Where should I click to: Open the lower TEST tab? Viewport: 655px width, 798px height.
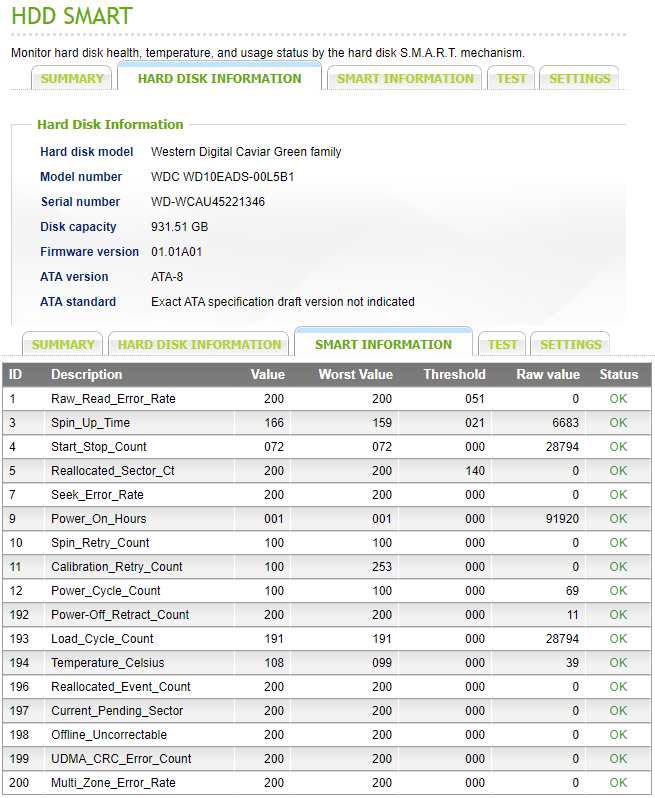click(x=502, y=345)
